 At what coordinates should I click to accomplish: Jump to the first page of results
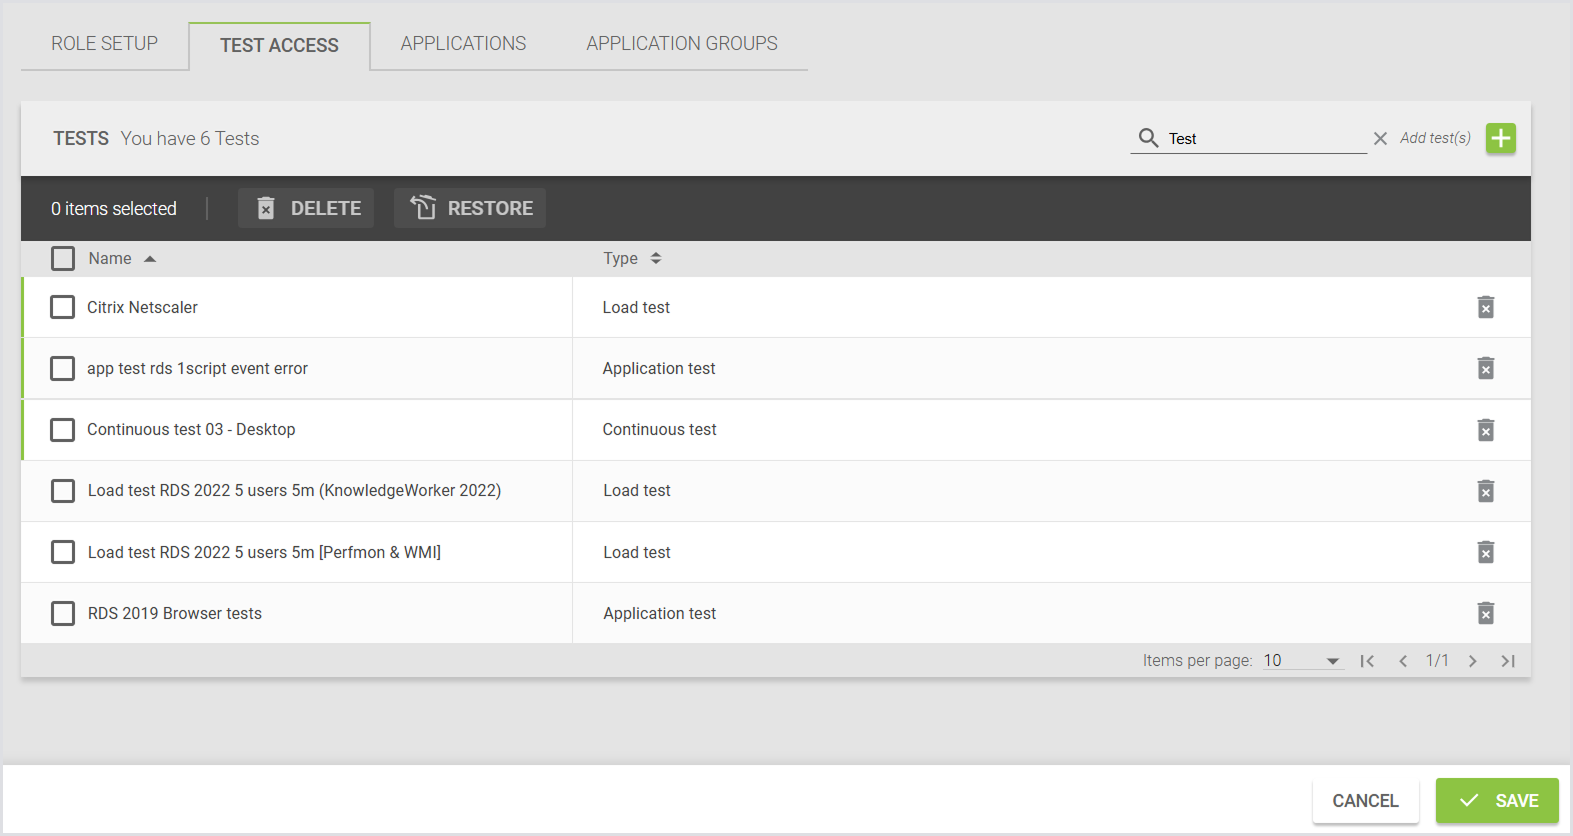pos(1367,661)
